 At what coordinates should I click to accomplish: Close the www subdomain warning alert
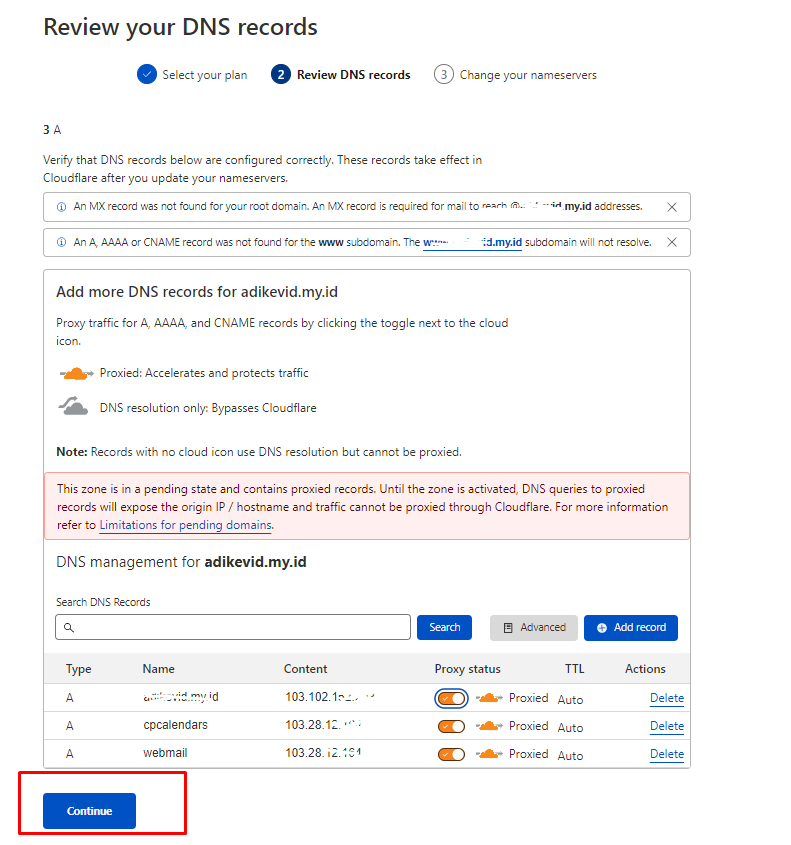[672, 242]
